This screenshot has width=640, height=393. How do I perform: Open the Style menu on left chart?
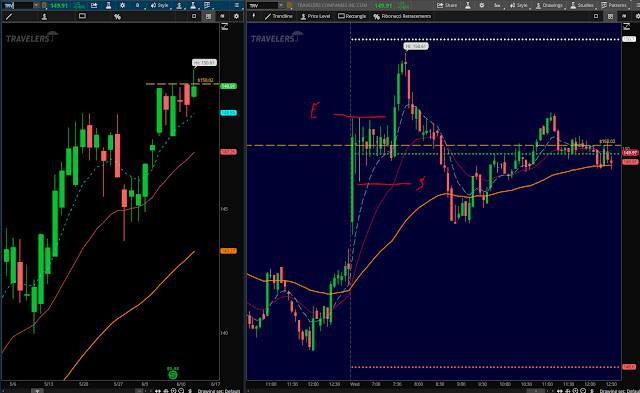point(160,5)
